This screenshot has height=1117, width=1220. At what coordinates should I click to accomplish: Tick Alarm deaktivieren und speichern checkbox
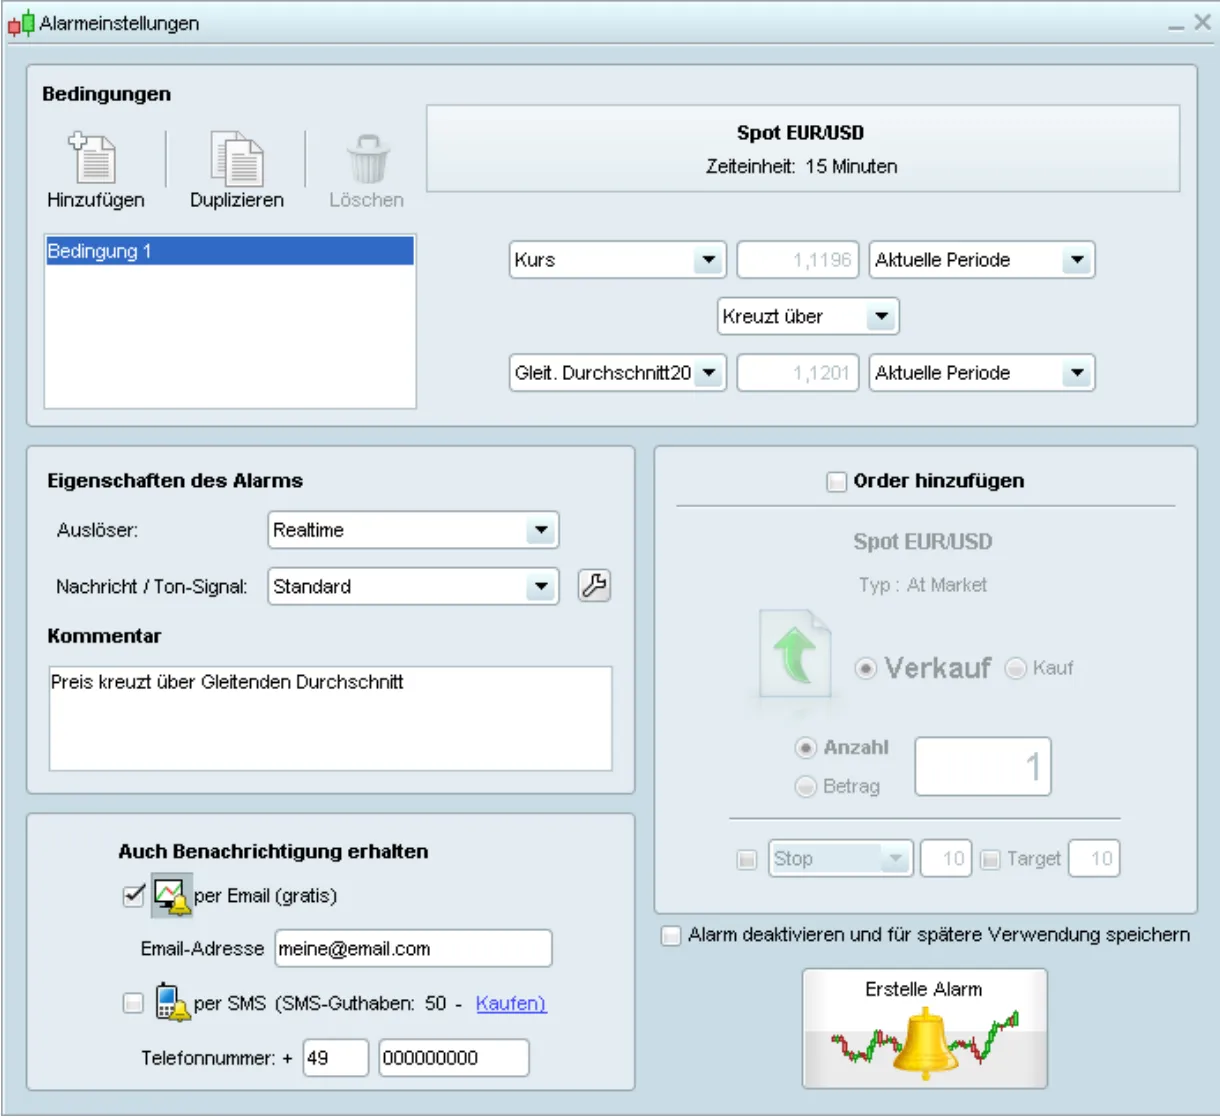coord(671,936)
